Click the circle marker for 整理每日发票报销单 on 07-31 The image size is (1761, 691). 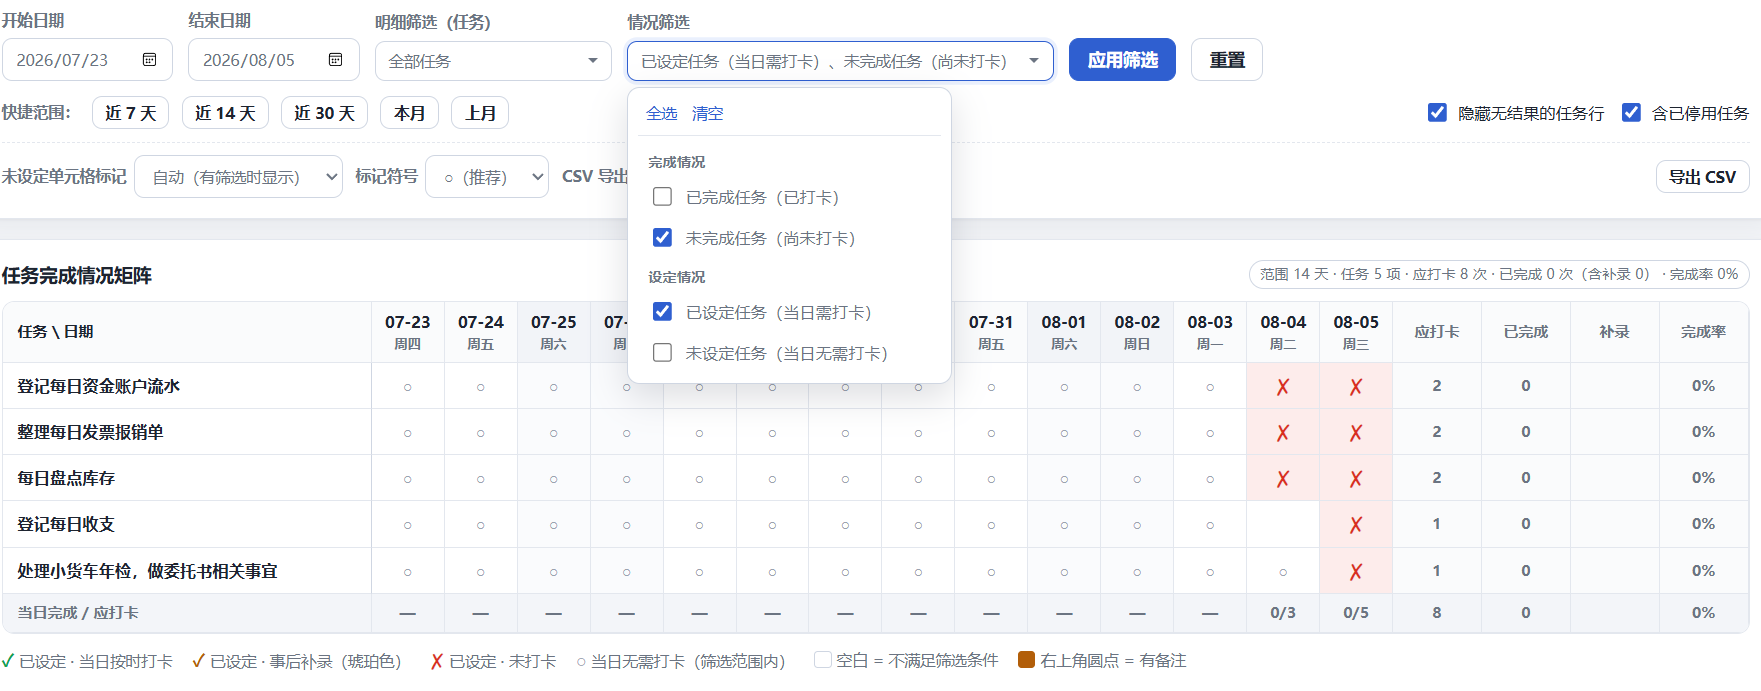(991, 433)
